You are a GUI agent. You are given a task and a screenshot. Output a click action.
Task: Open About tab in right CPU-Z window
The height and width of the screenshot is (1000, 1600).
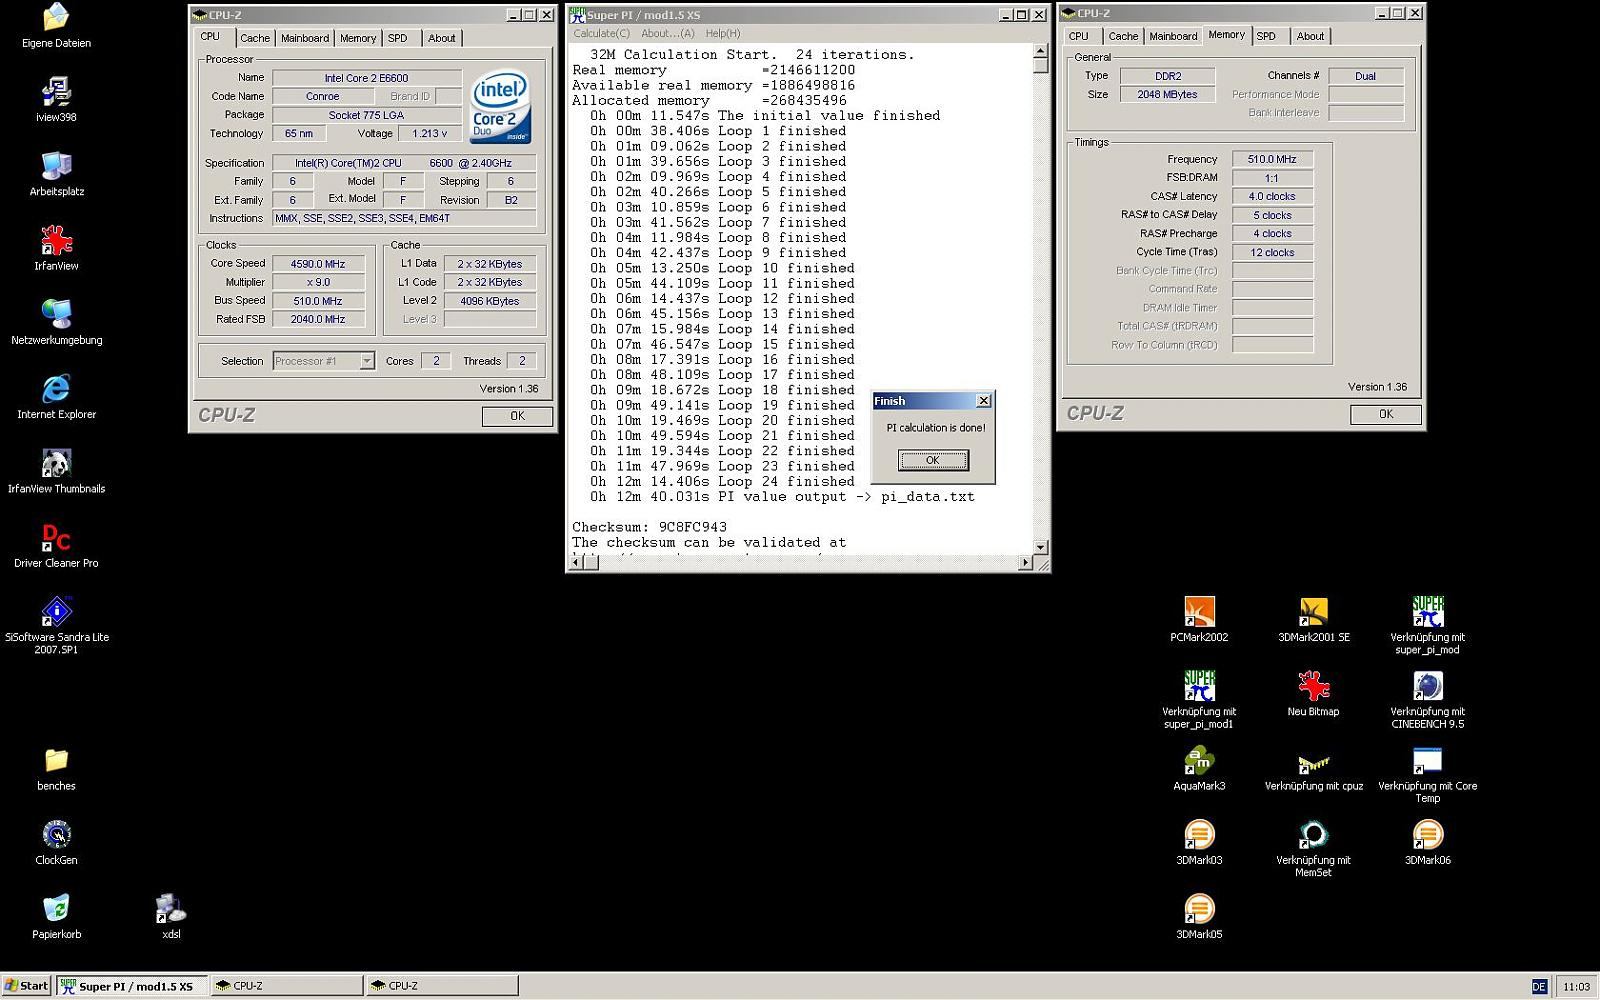click(1310, 36)
